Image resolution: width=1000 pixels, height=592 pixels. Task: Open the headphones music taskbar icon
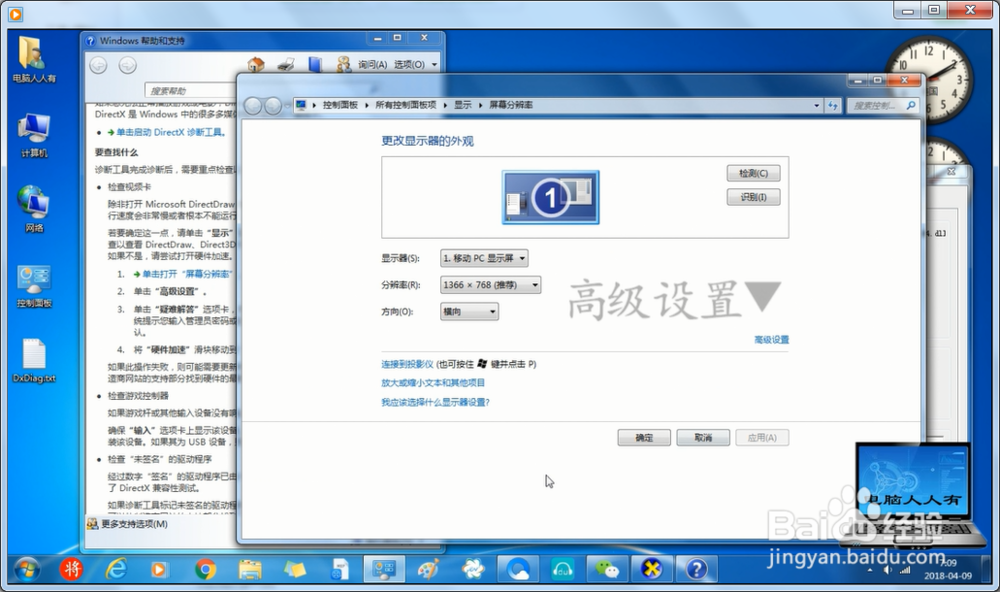coord(562,568)
